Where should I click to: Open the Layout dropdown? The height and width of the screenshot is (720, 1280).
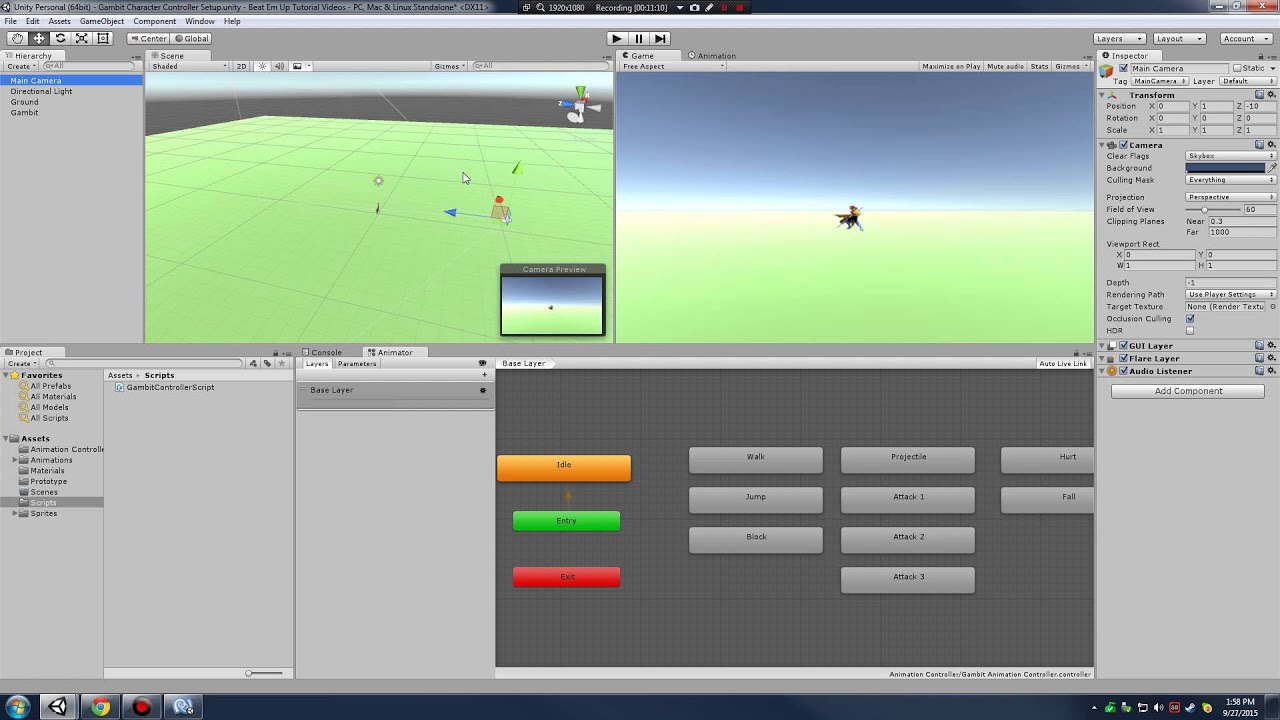pyautogui.click(x=1180, y=38)
